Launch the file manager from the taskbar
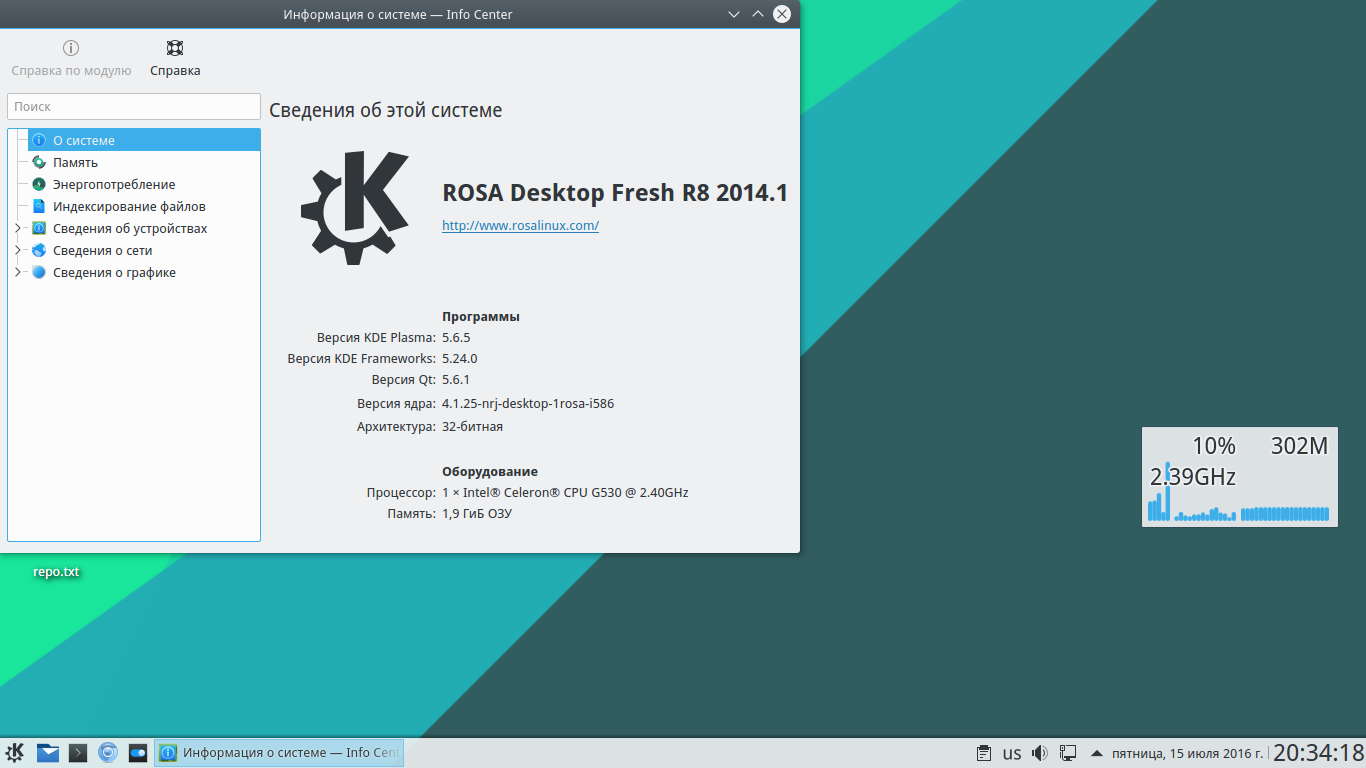This screenshot has width=1366, height=768. (x=48, y=753)
